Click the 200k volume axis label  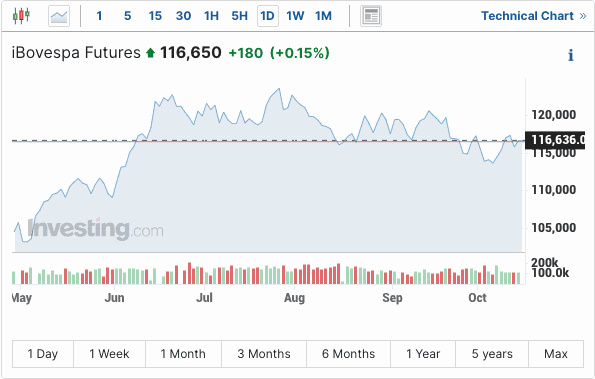coord(545,263)
